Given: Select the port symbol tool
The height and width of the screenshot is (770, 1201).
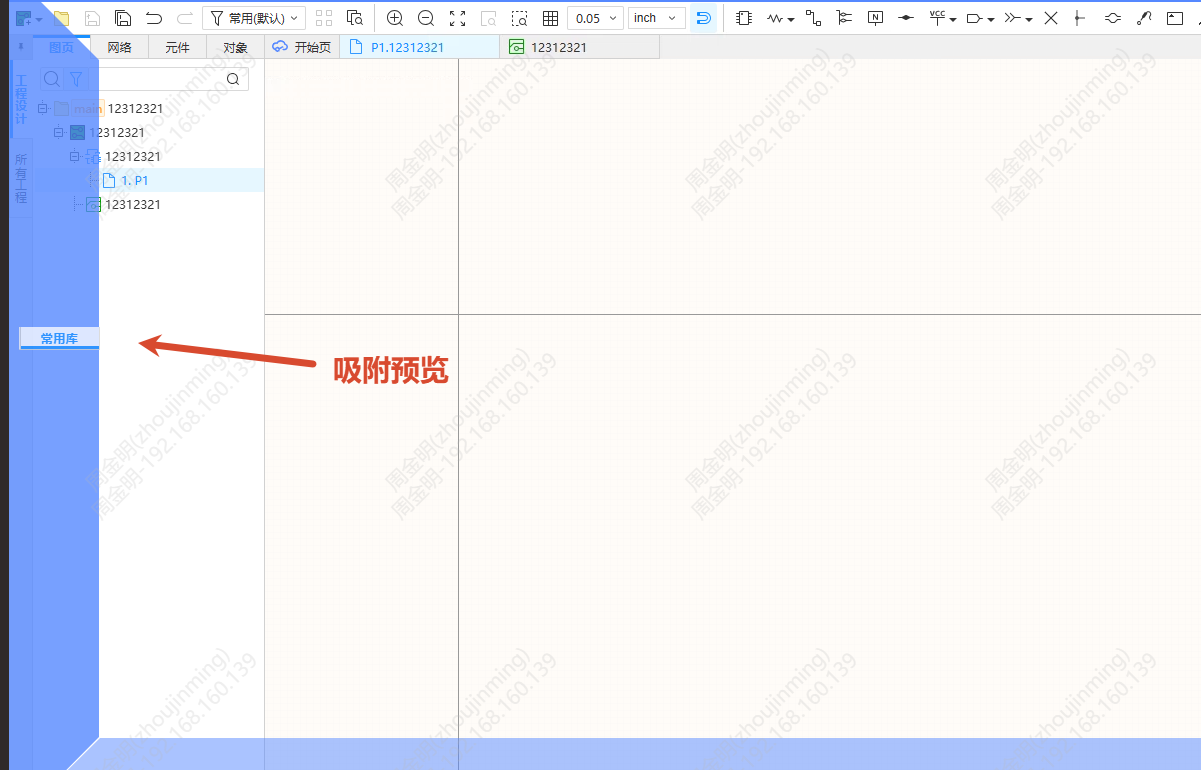Looking at the screenshot, I should 974,18.
